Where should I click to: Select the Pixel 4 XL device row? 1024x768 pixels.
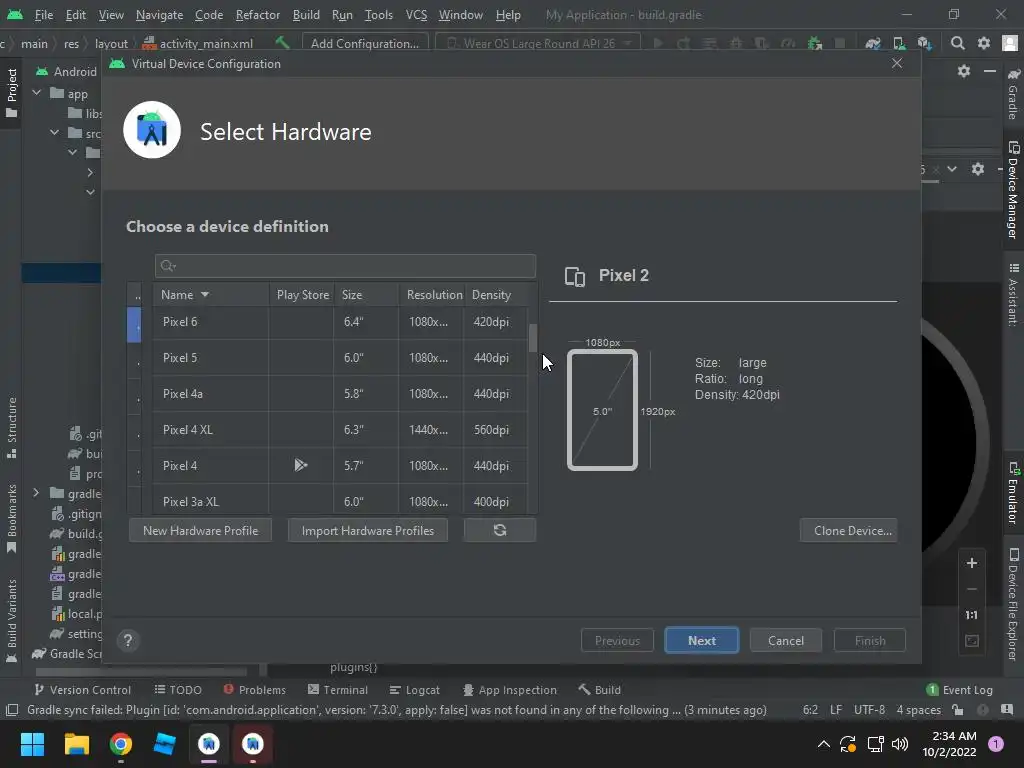340,429
